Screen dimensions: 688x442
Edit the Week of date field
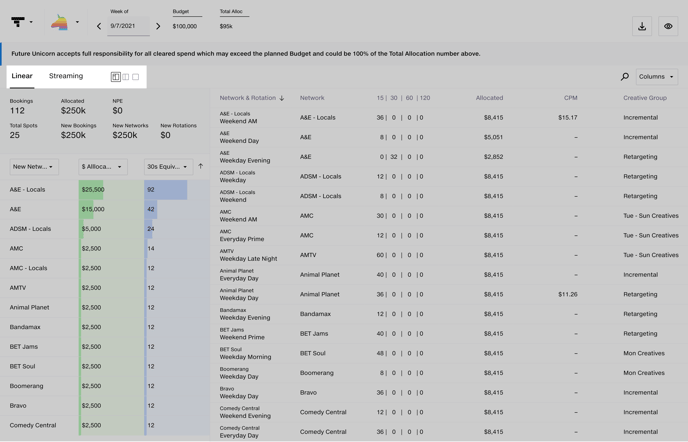(x=128, y=26)
